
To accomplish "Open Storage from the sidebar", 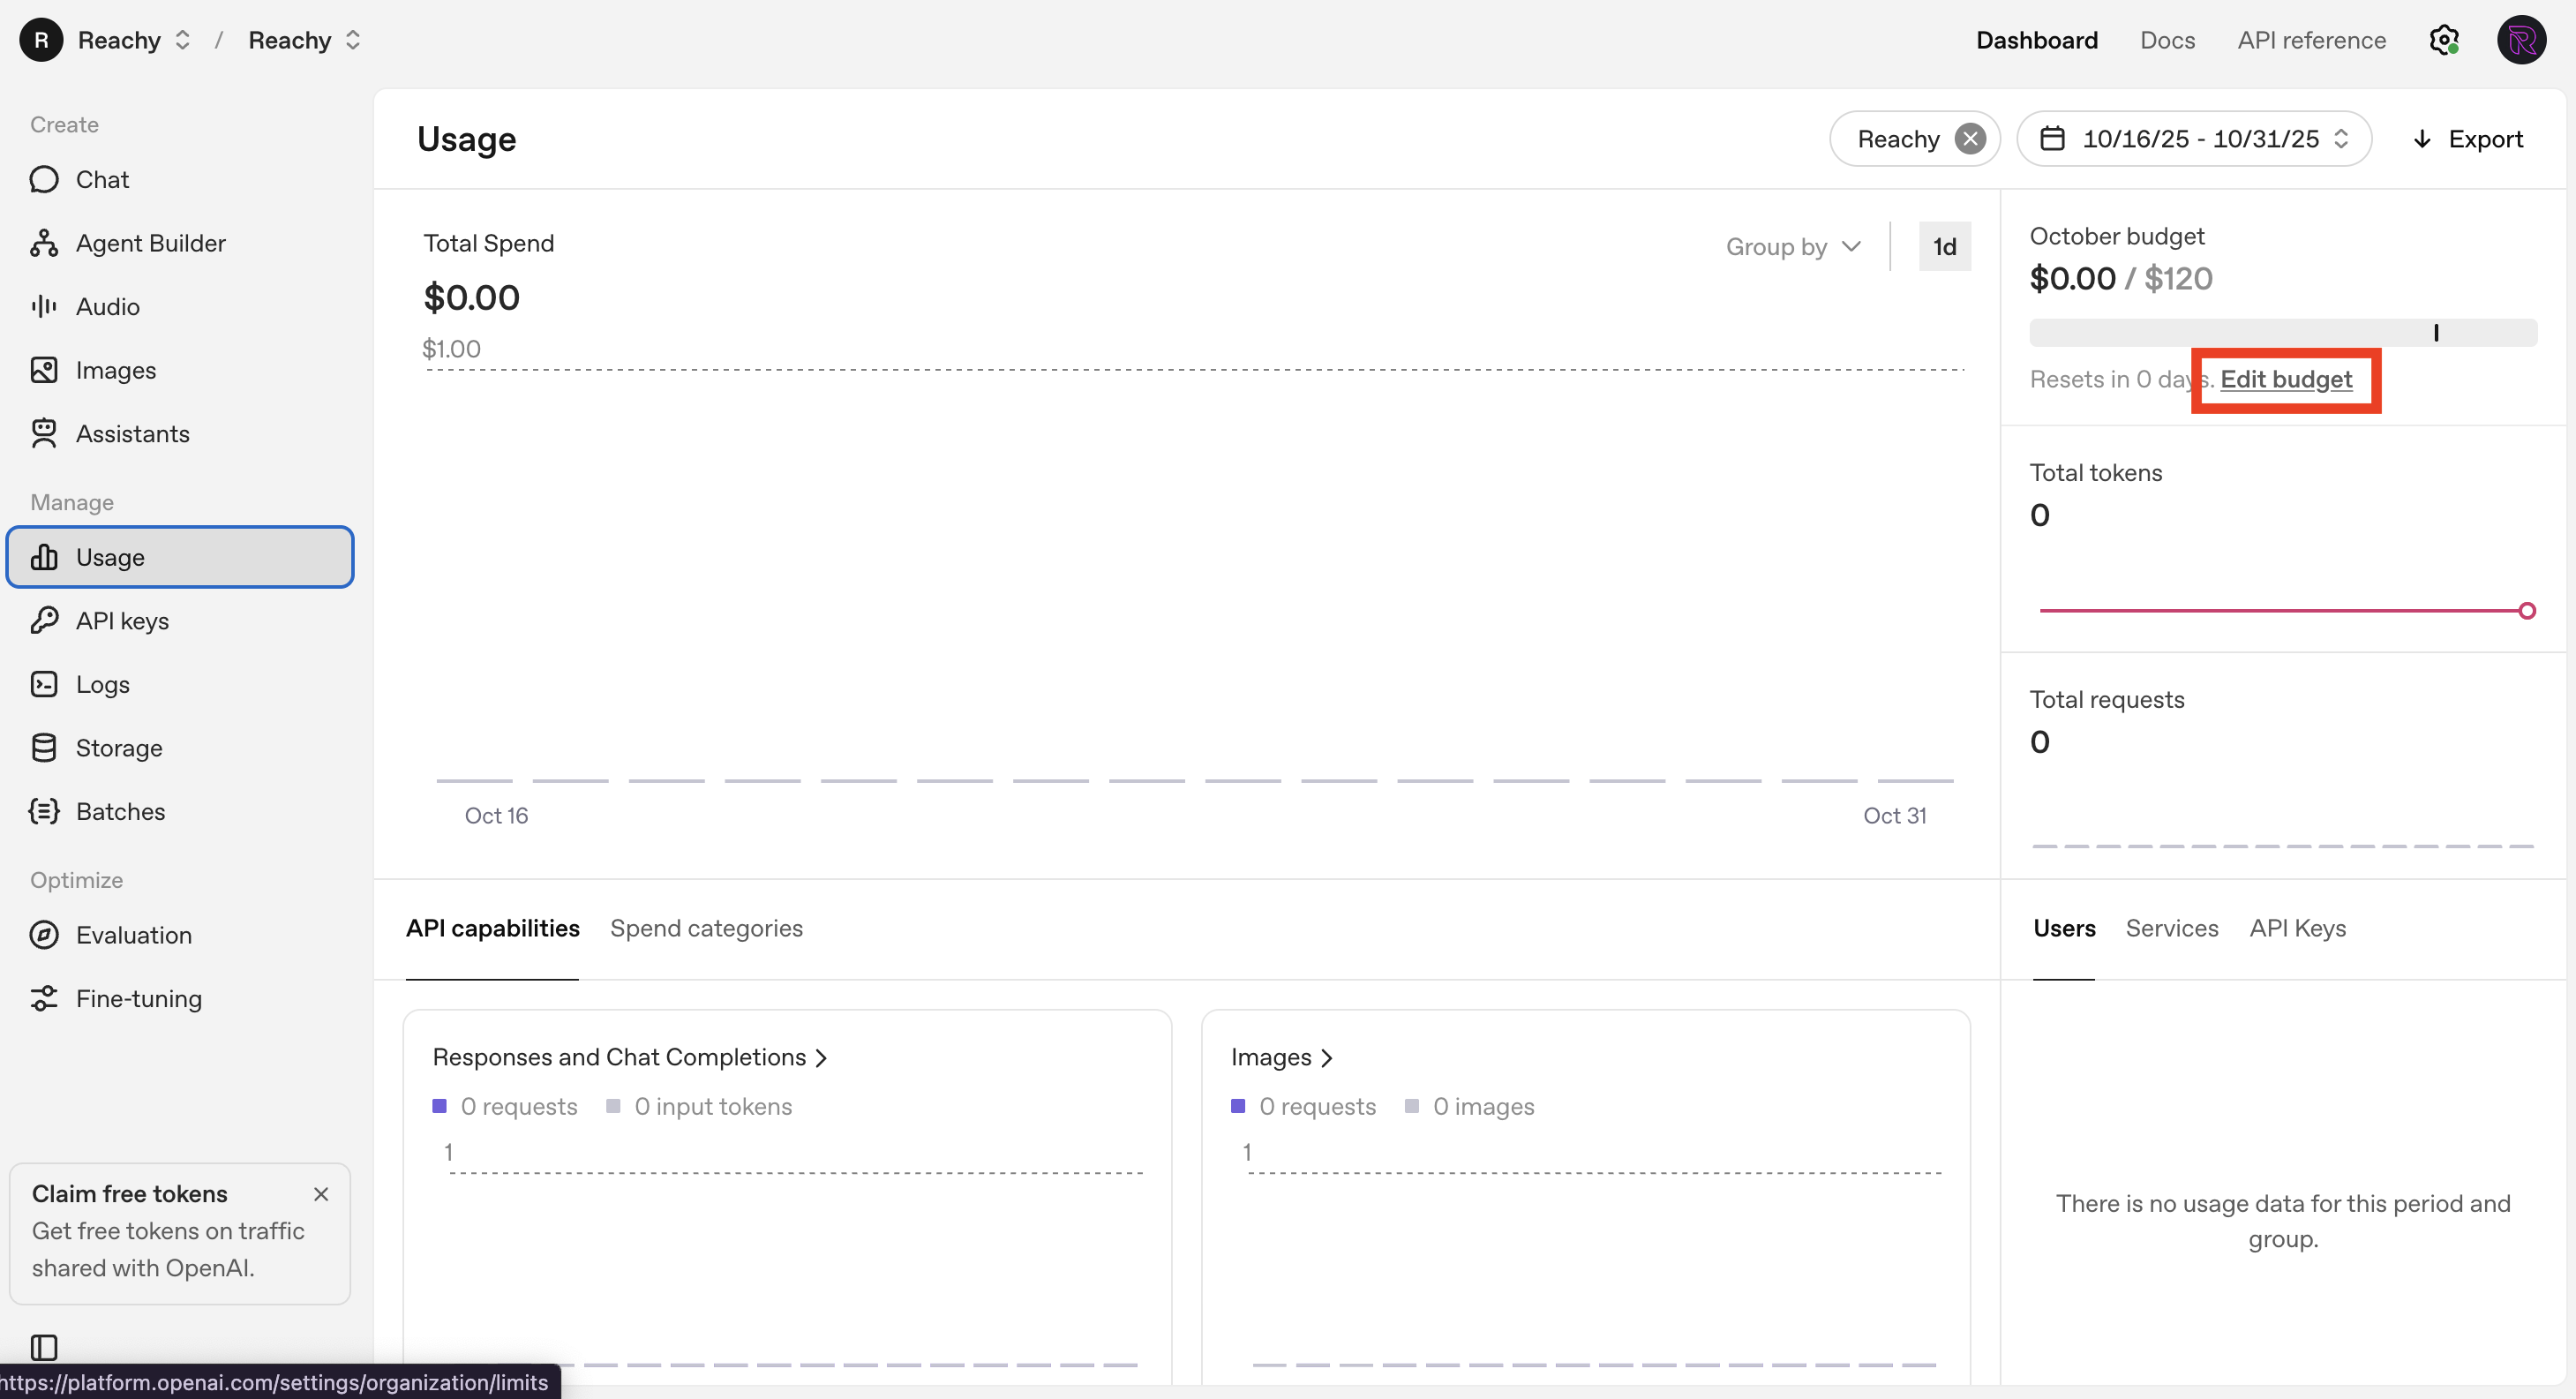I will coord(118,748).
